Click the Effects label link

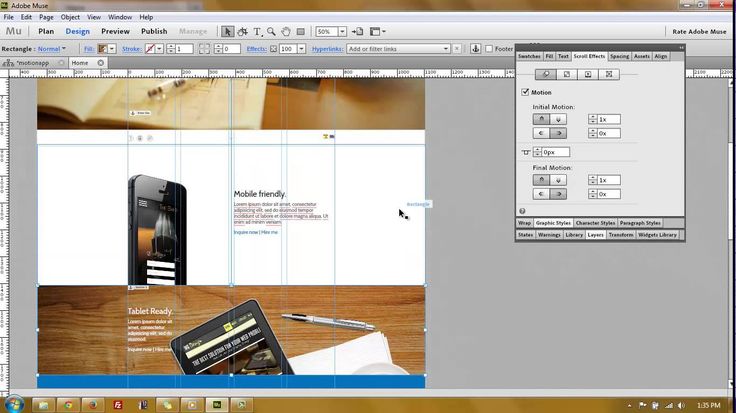pos(256,48)
